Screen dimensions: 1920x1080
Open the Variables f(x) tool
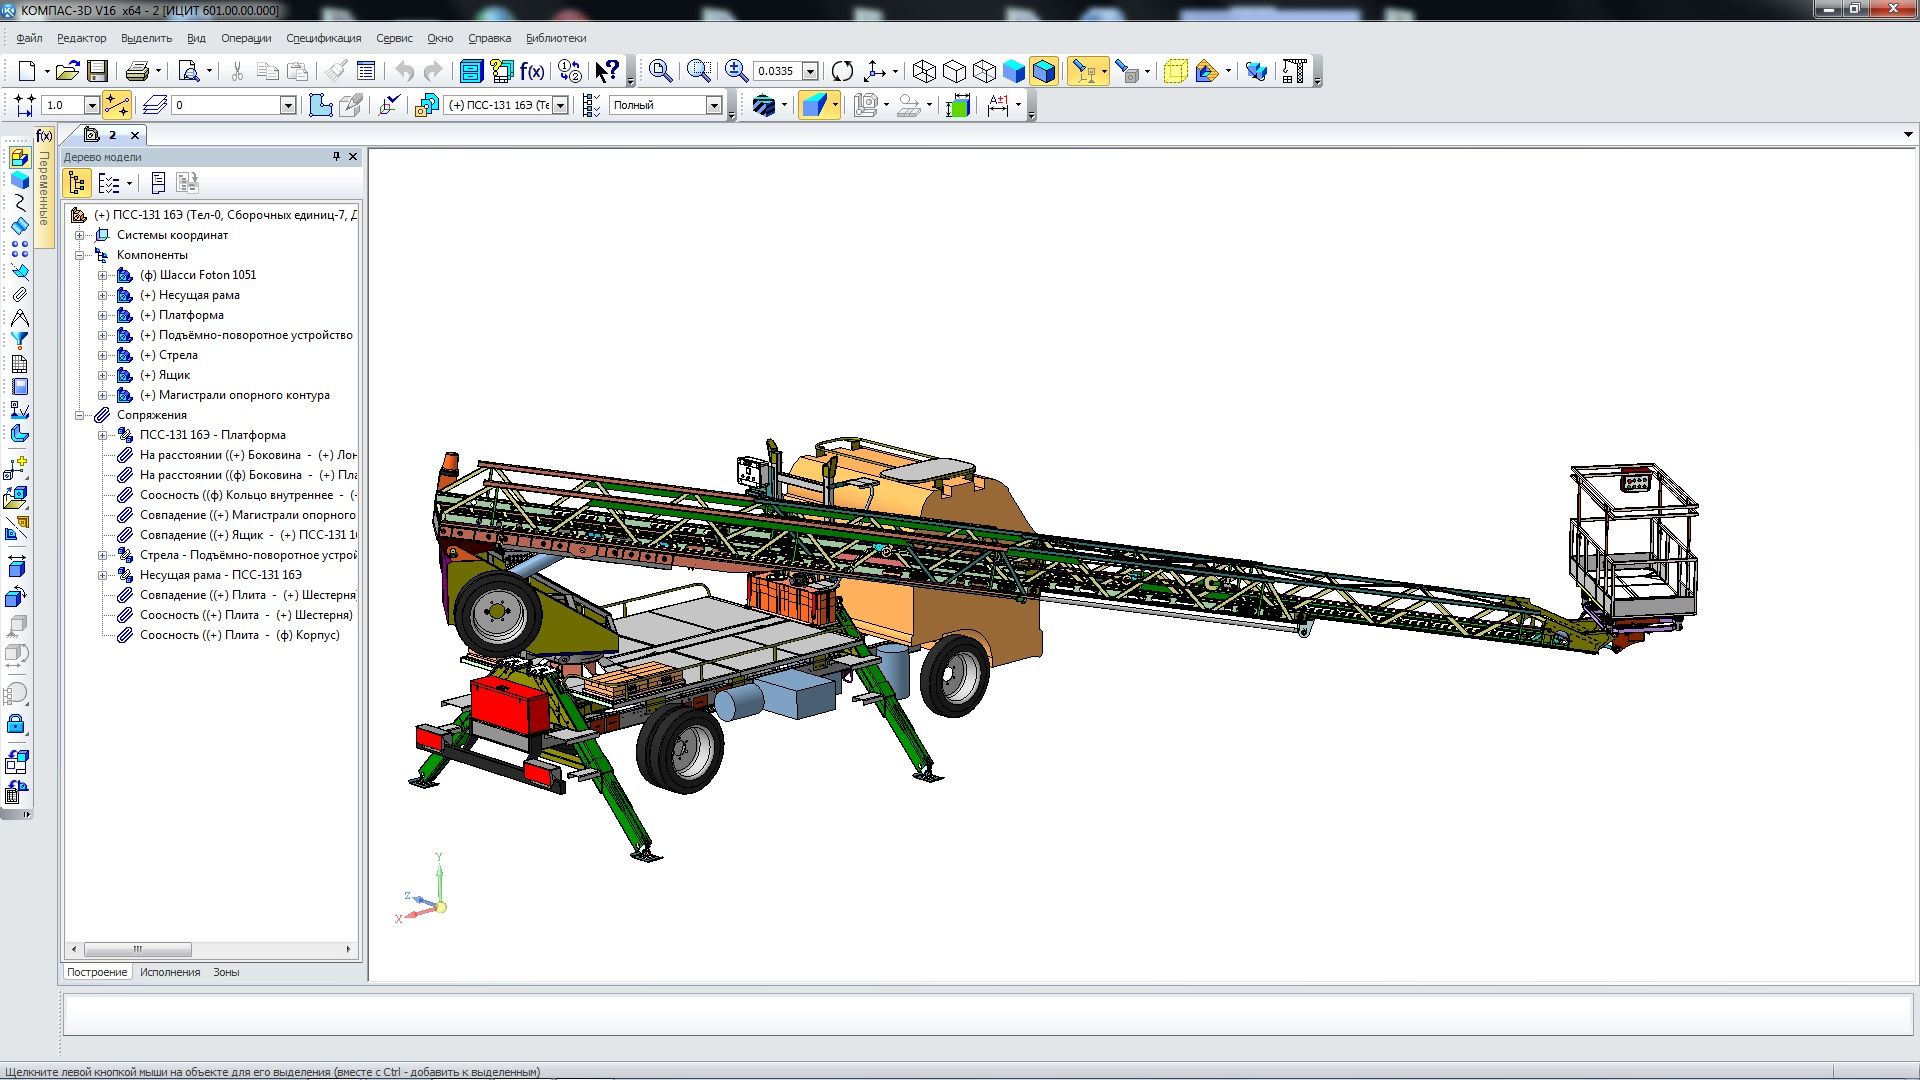click(532, 71)
